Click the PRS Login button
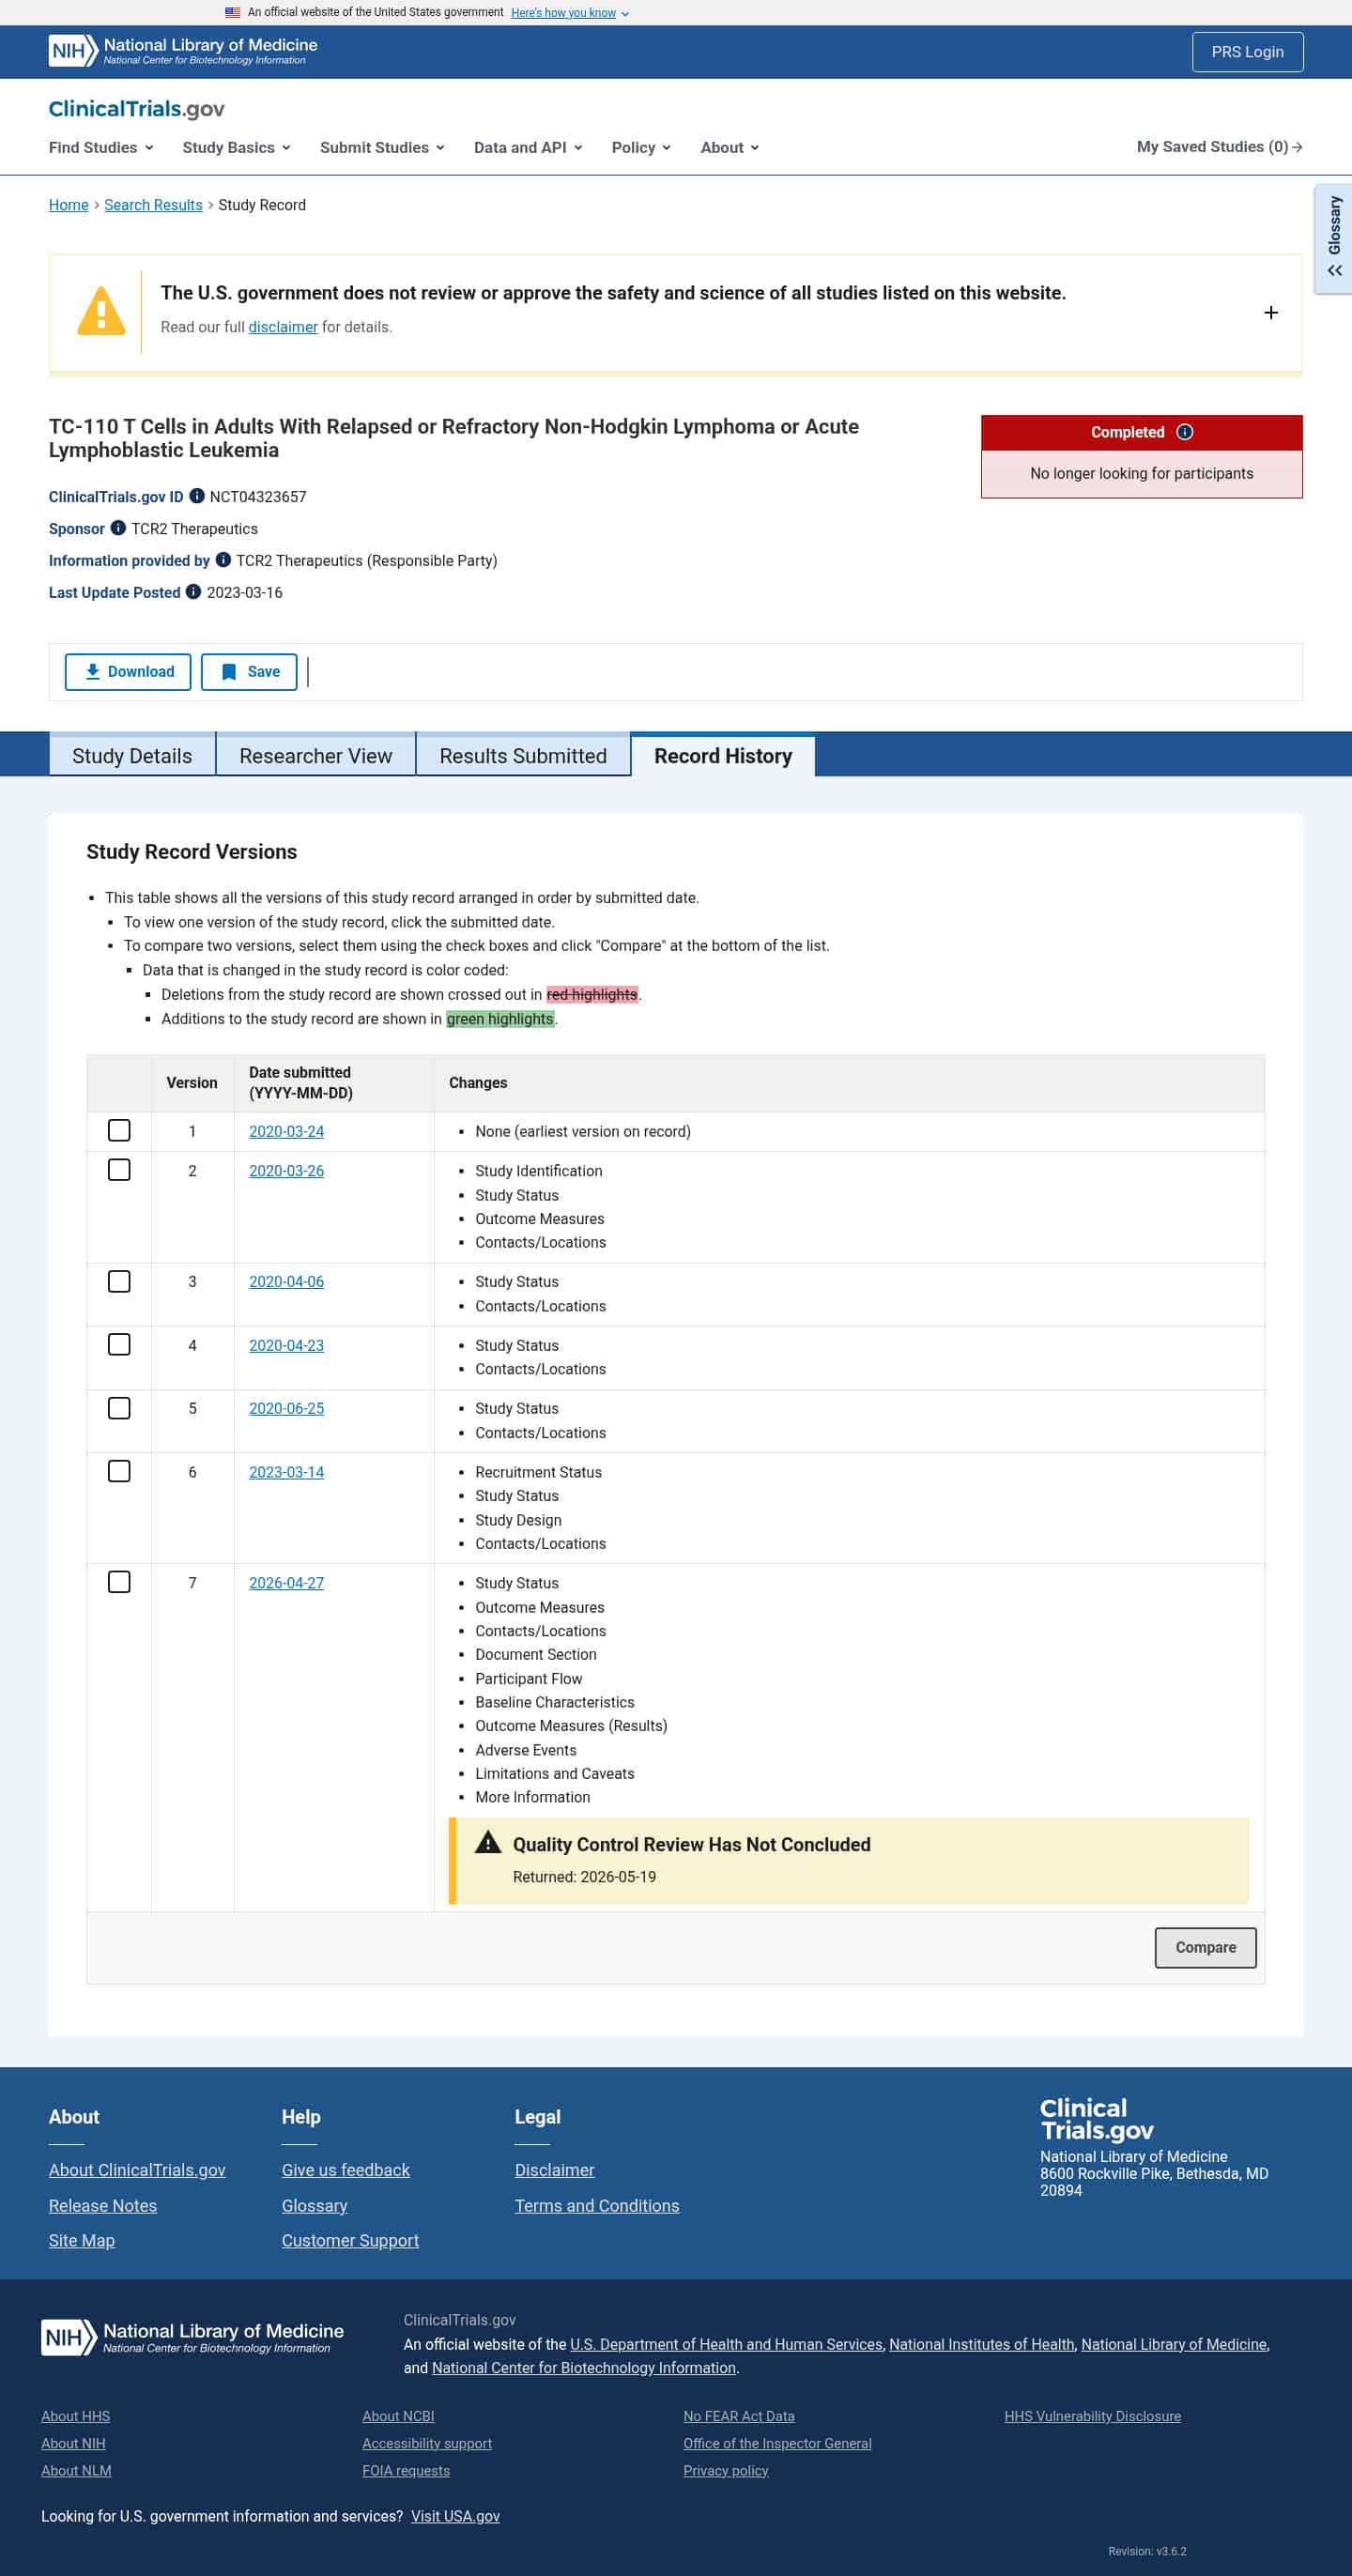Image resolution: width=1352 pixels, height=2576 pixels. [x=1247, y=52]
